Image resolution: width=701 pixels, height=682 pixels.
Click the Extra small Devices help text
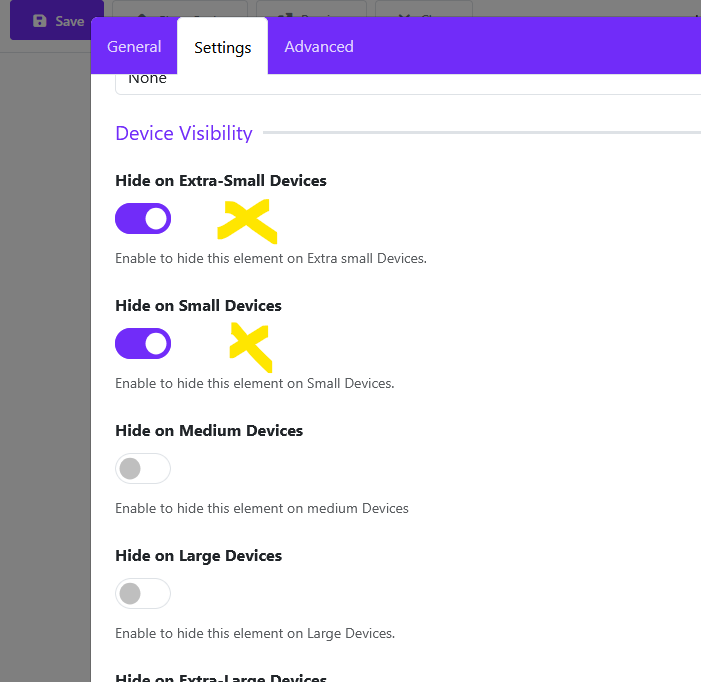(x=271, y=258)
